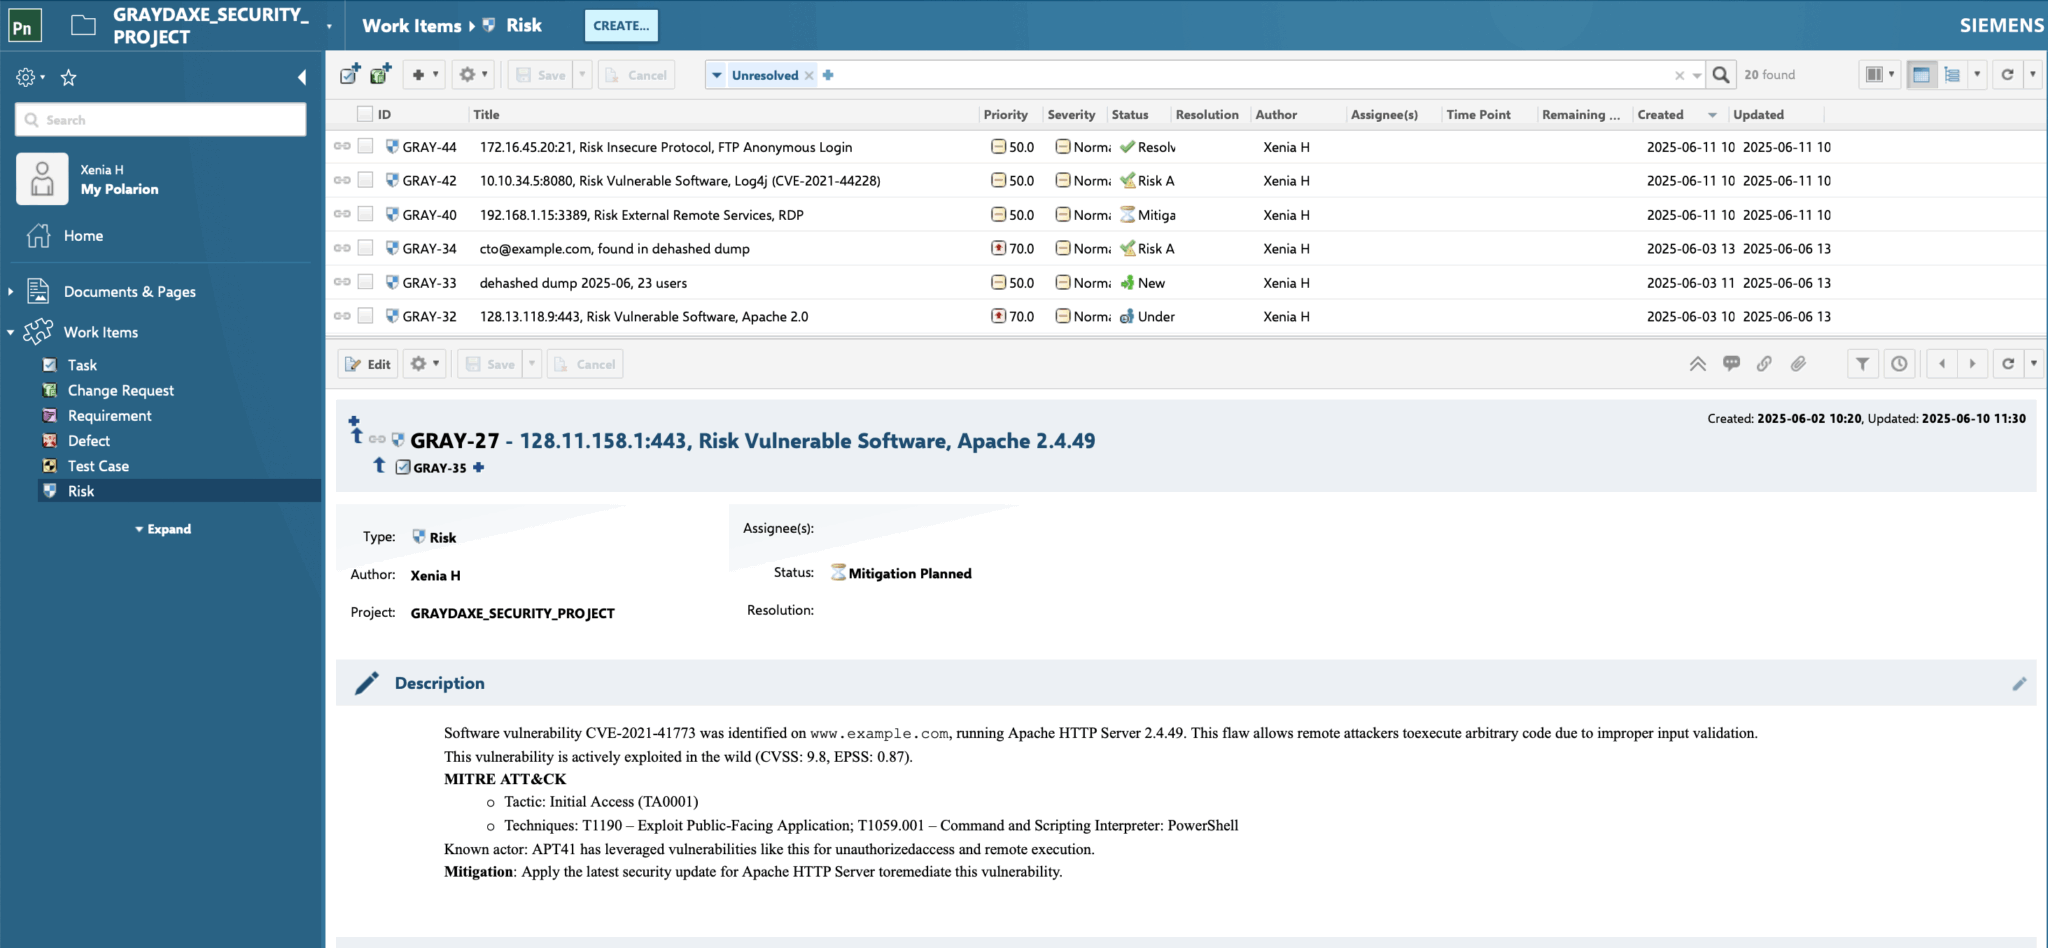Open the project name dropdown arrow
Screen dimensions: 2048x948
(x=329, y=26)
